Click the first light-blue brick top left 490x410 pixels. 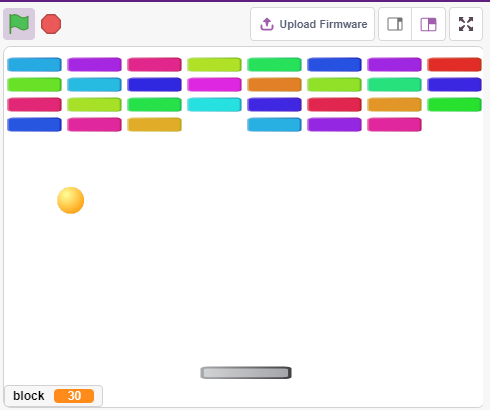34,65
